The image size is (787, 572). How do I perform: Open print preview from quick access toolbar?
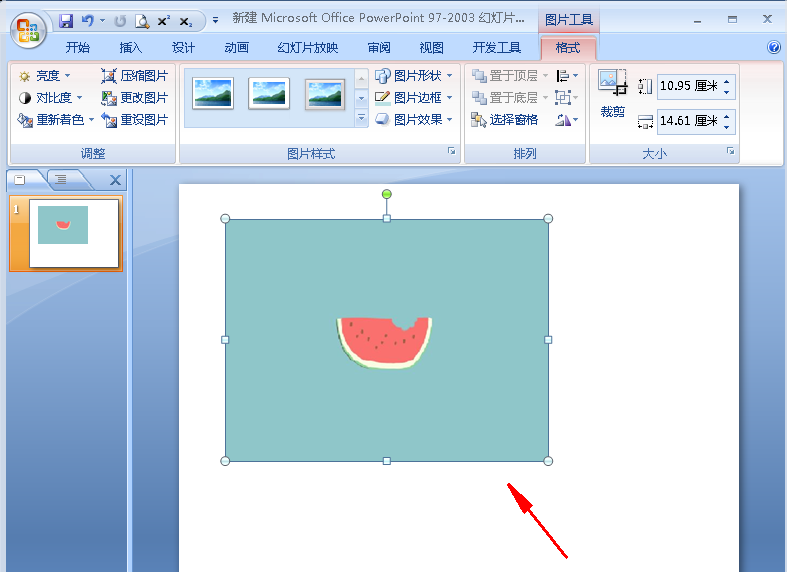tap(142, 21)
